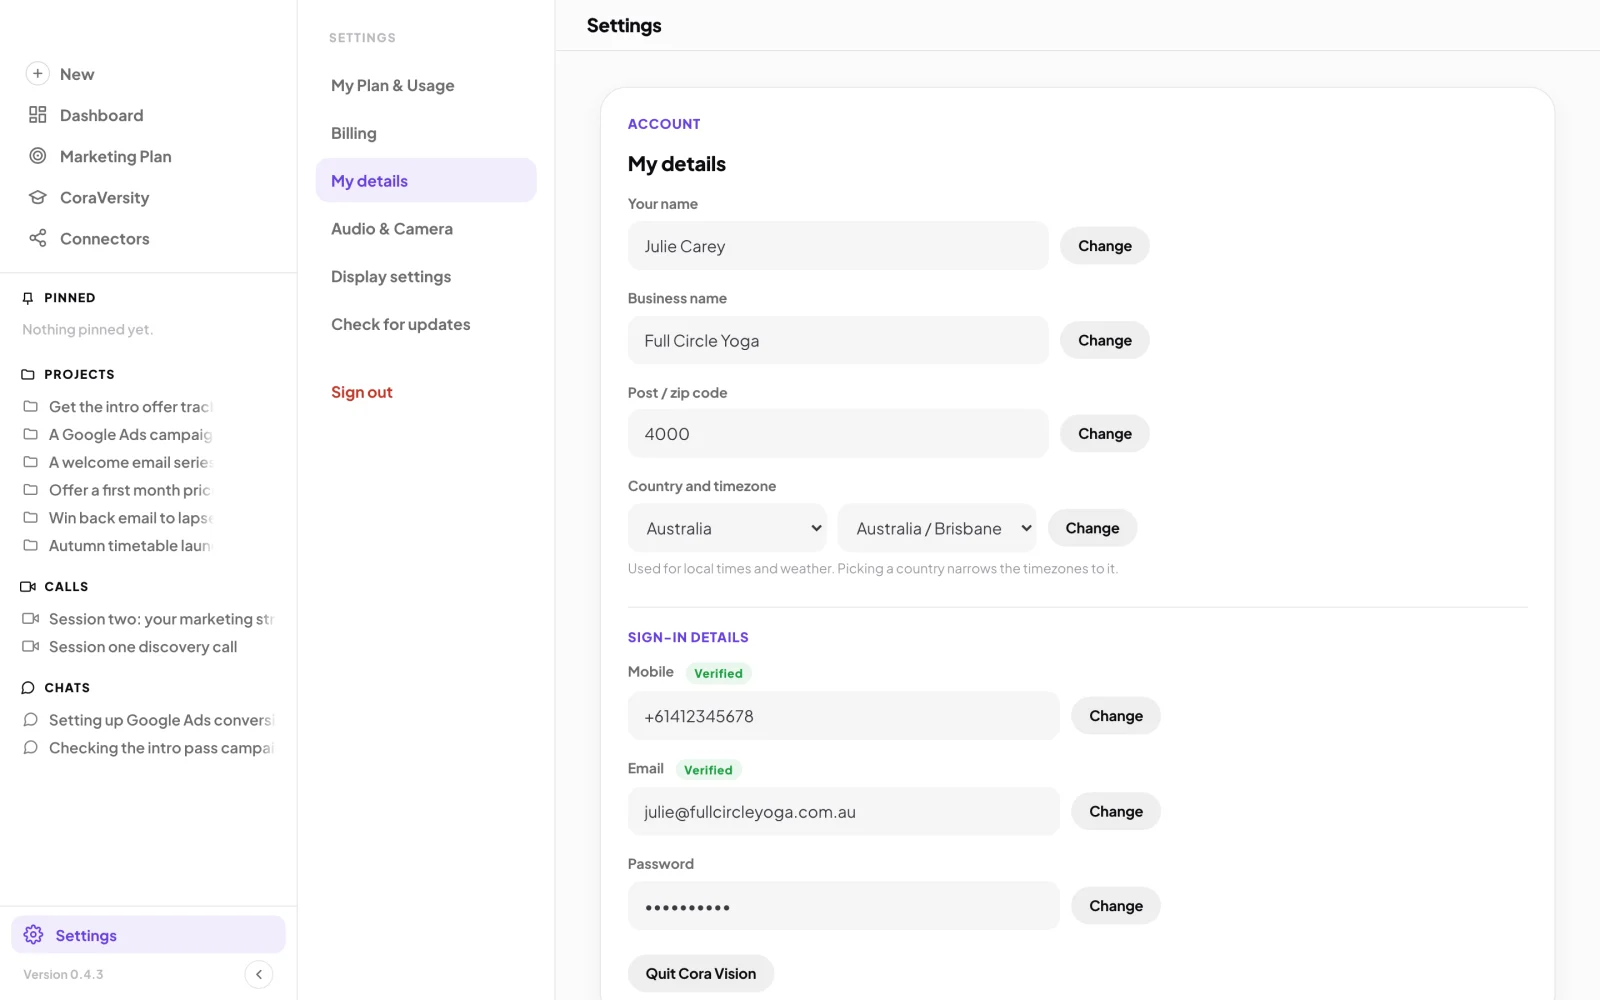Change the business name Full Circle Yoga

(x=1105, y=340)
